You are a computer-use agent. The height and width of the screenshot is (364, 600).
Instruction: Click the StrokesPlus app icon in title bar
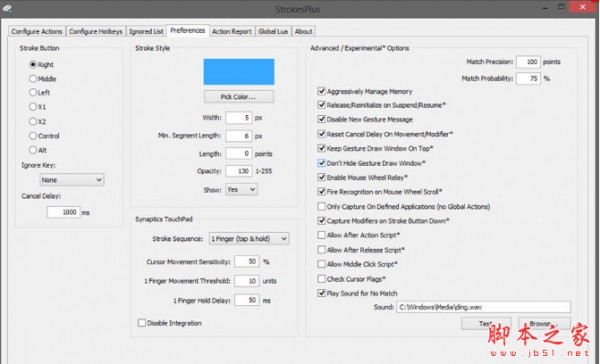pos(7,8)
